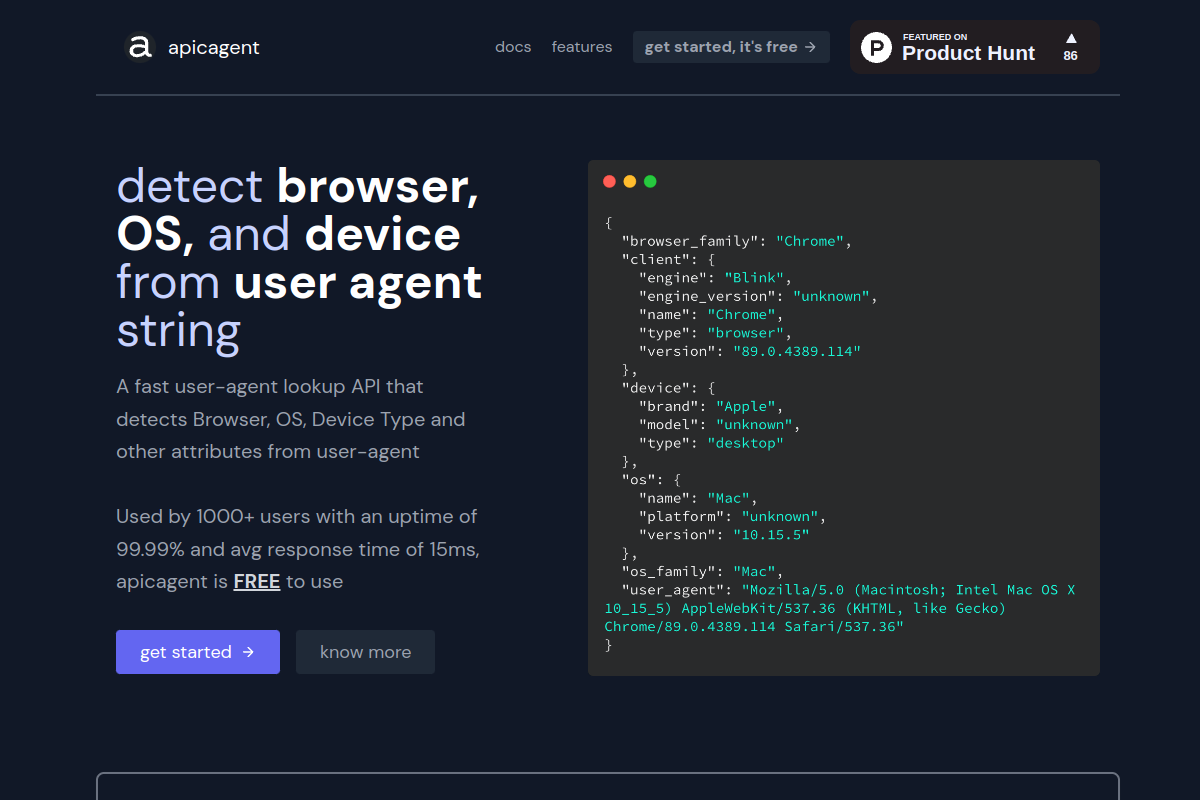Click the 'Used by 1000+ users' paragraph
Image resolution: width=1200 pixels, height=800 pixels.
(298, 549)
